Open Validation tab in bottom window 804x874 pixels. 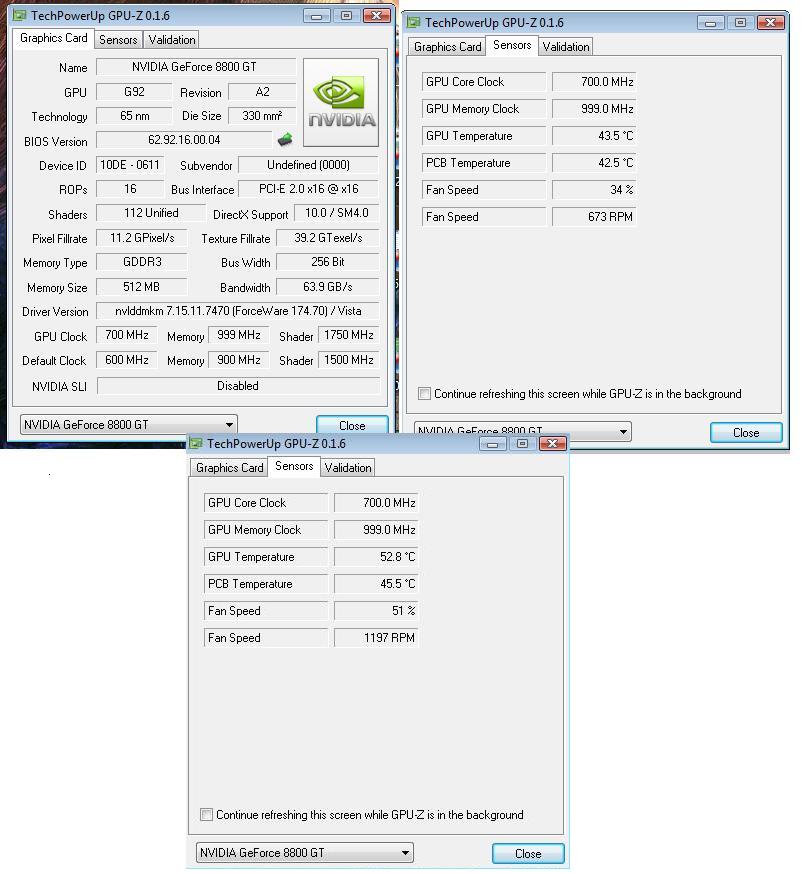coord(348,468)
